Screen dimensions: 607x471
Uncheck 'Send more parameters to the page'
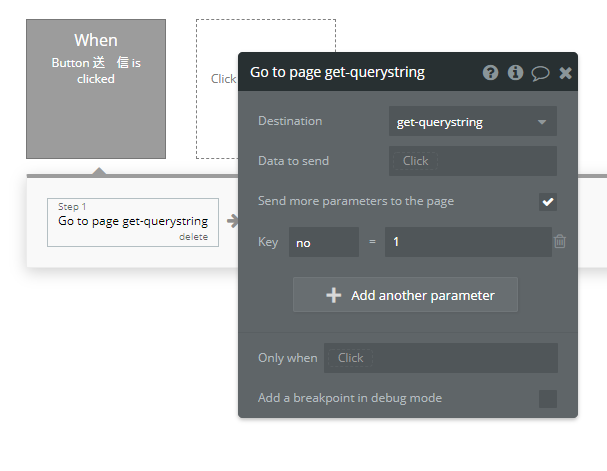pos(548,202)
